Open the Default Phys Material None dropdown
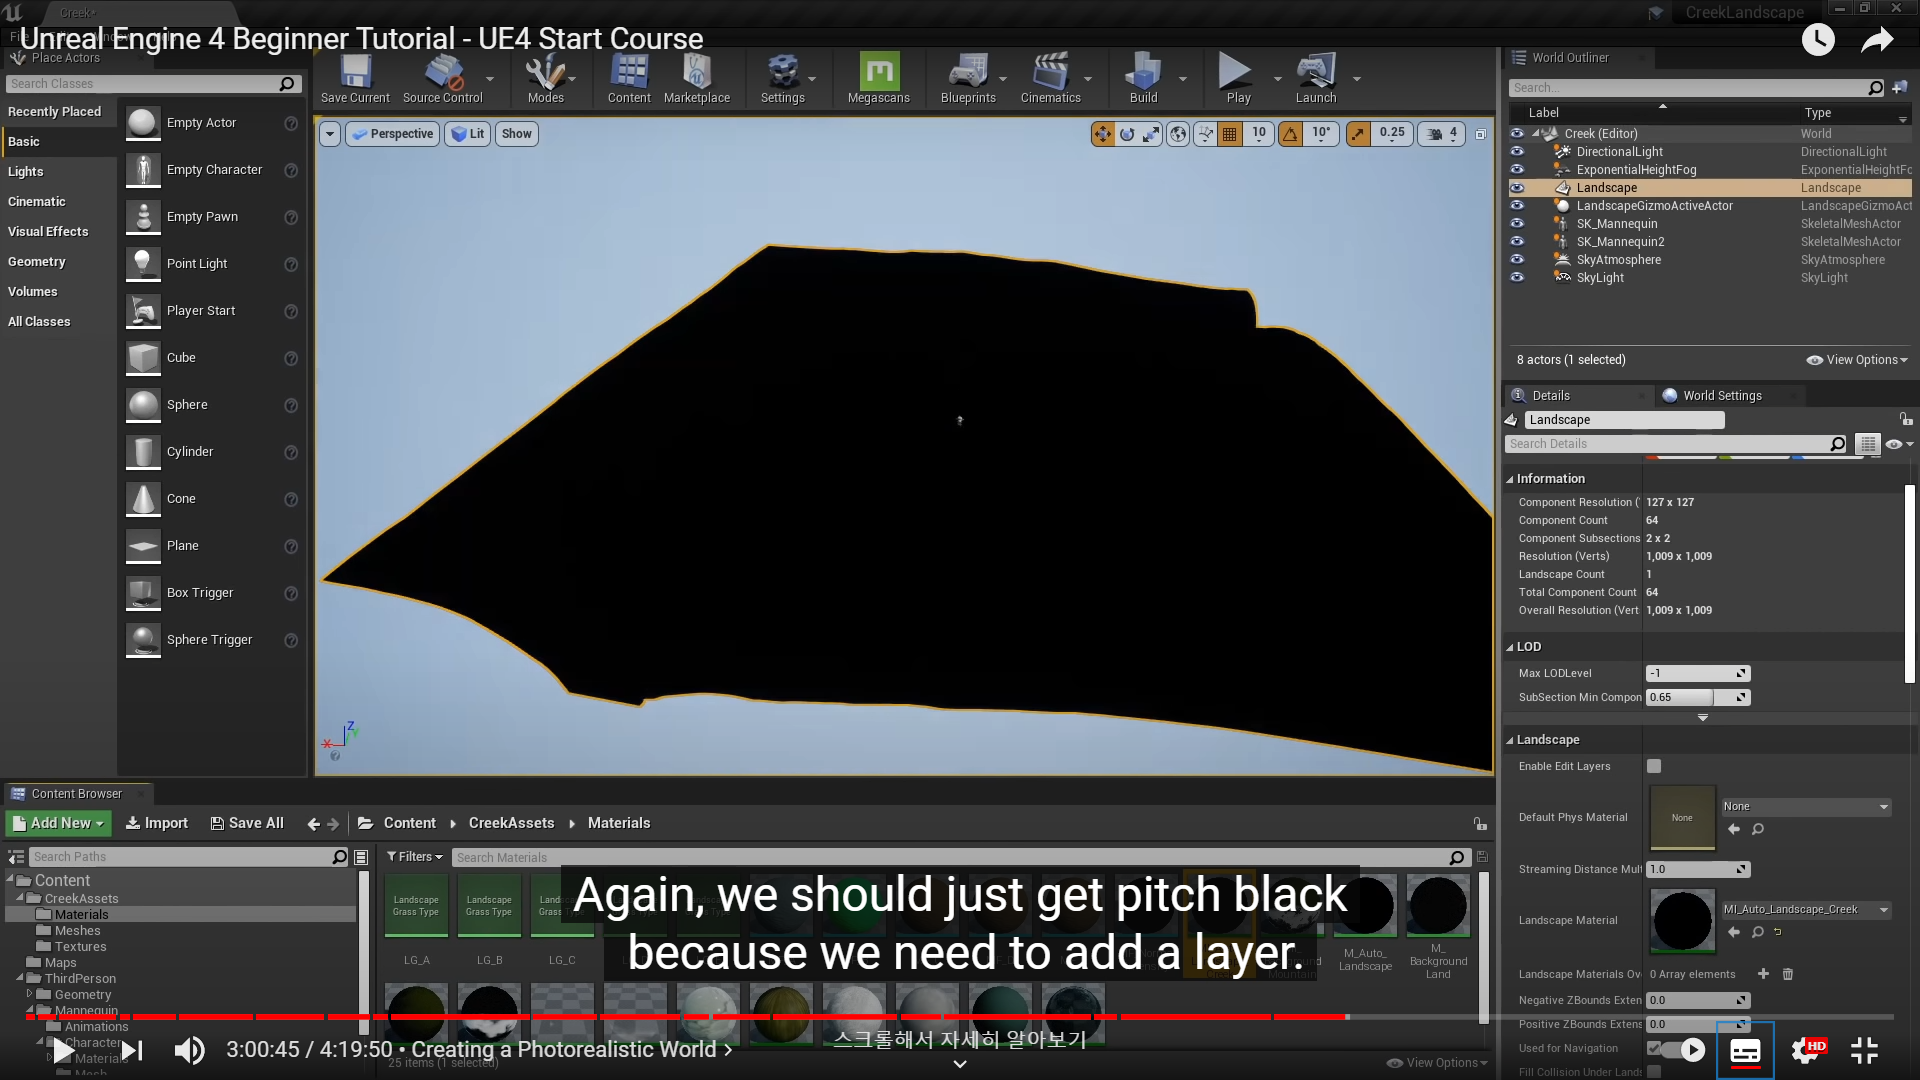This screenshot has height=1080, width=1920. 1805,806
